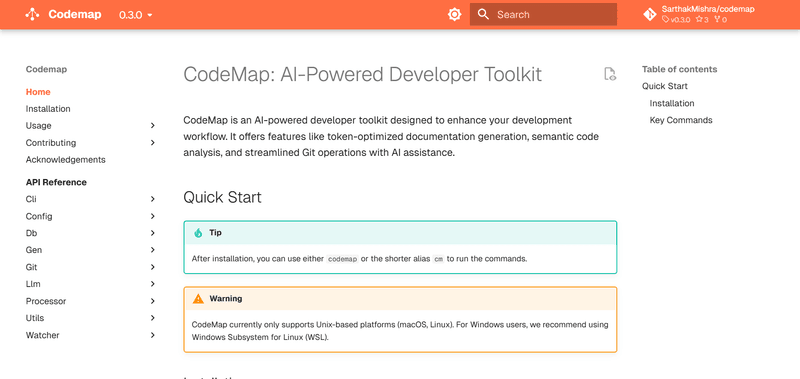Click the Table of contents heading
The width and height of the screenshot is (800, 379).
pyautogui.click(x=680, y=69)
